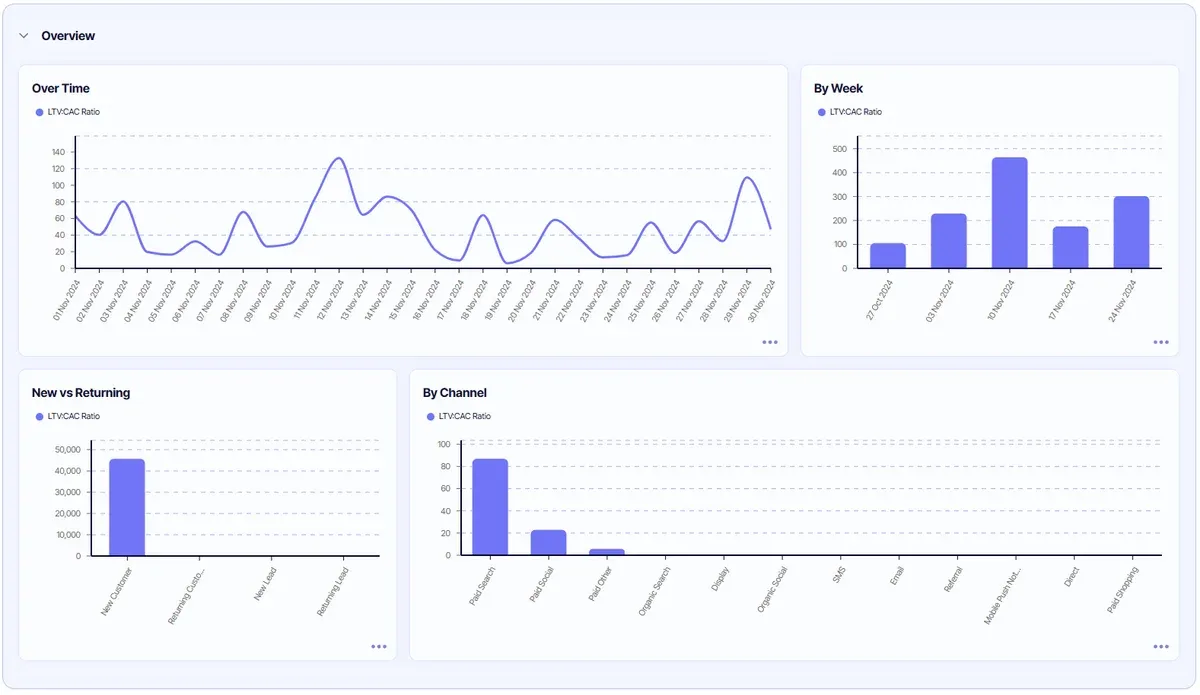Screen dimensions: 1200x695
Task: Toggle LTV:CAC Ratio legend in New vs Returning
Action: click(68, 416)
